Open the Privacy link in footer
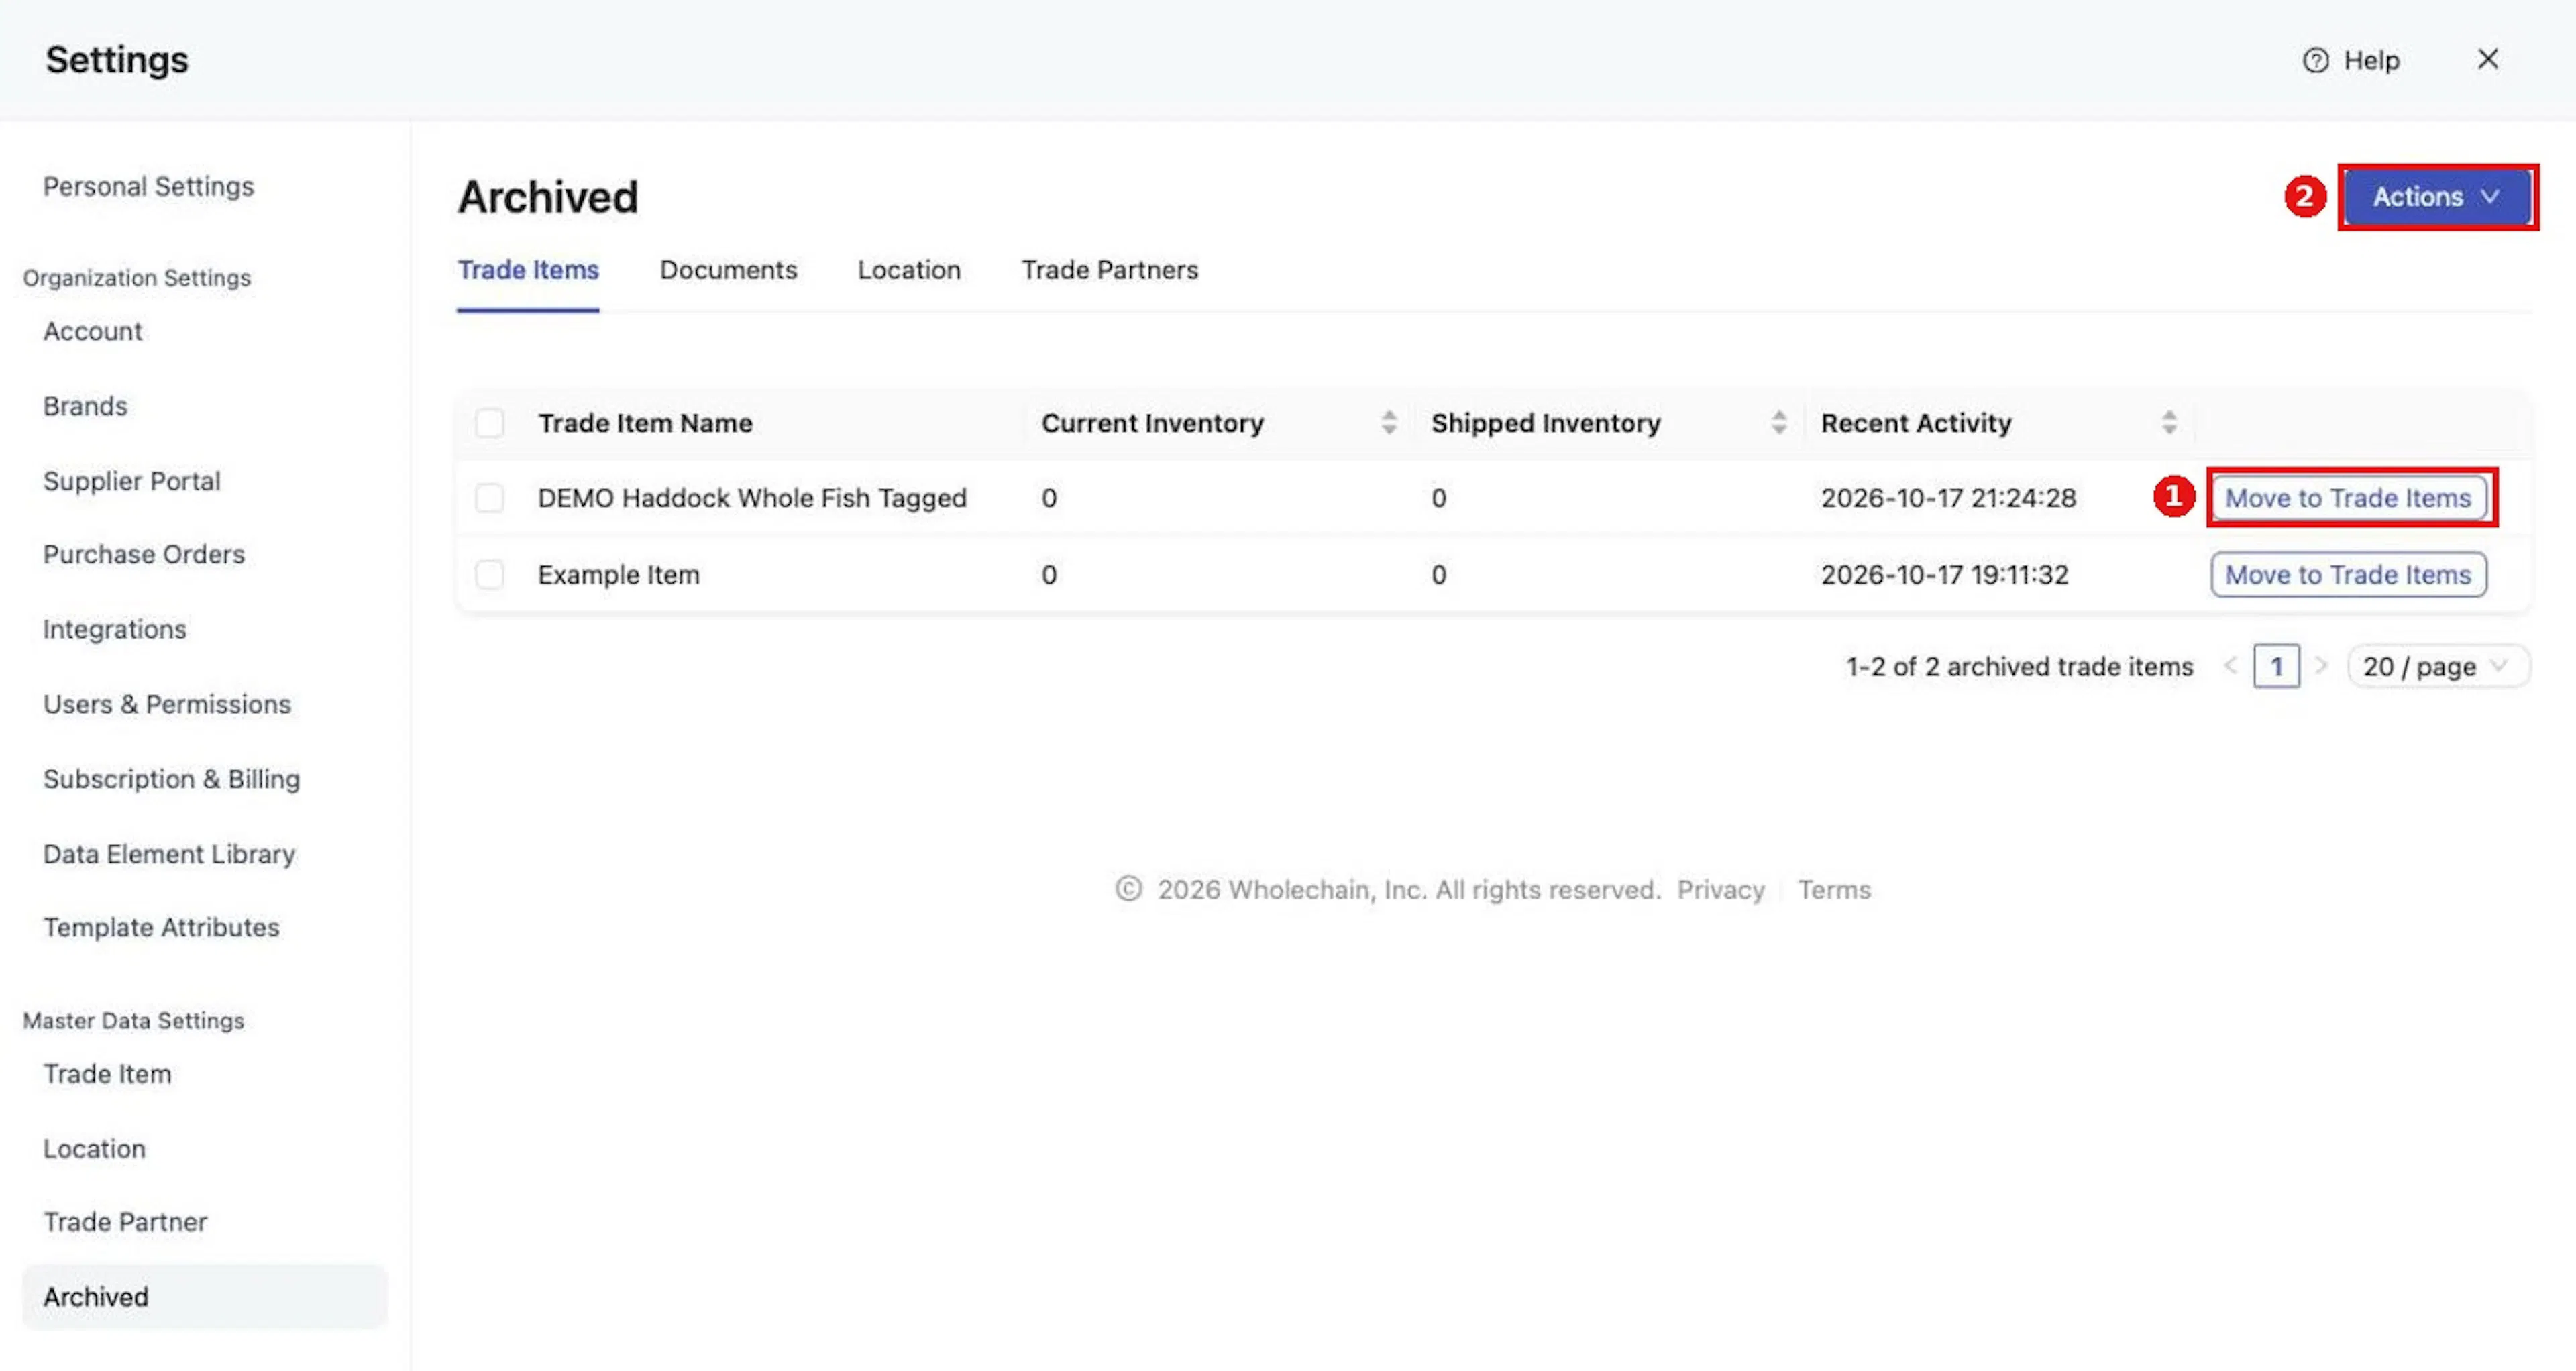The height and width of the screenshot is (1371, 2576). (x=1720, y=890)
